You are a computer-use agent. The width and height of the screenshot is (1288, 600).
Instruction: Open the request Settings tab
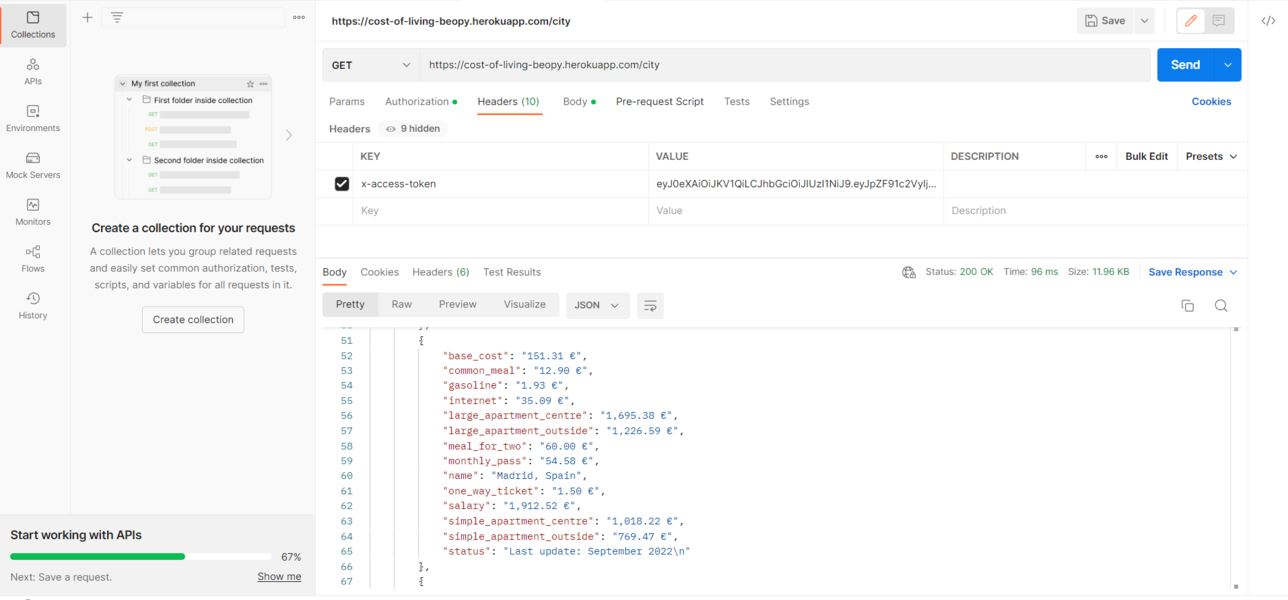click(x=789, y=102)
